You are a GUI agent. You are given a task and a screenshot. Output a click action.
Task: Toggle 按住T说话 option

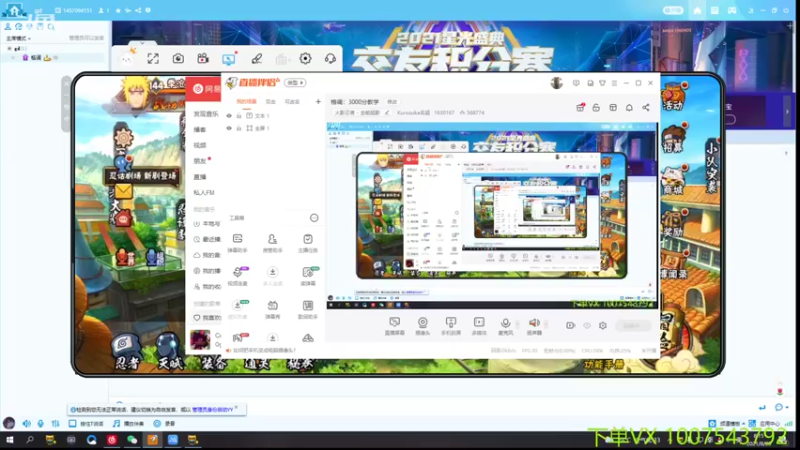tap(86, 423)
